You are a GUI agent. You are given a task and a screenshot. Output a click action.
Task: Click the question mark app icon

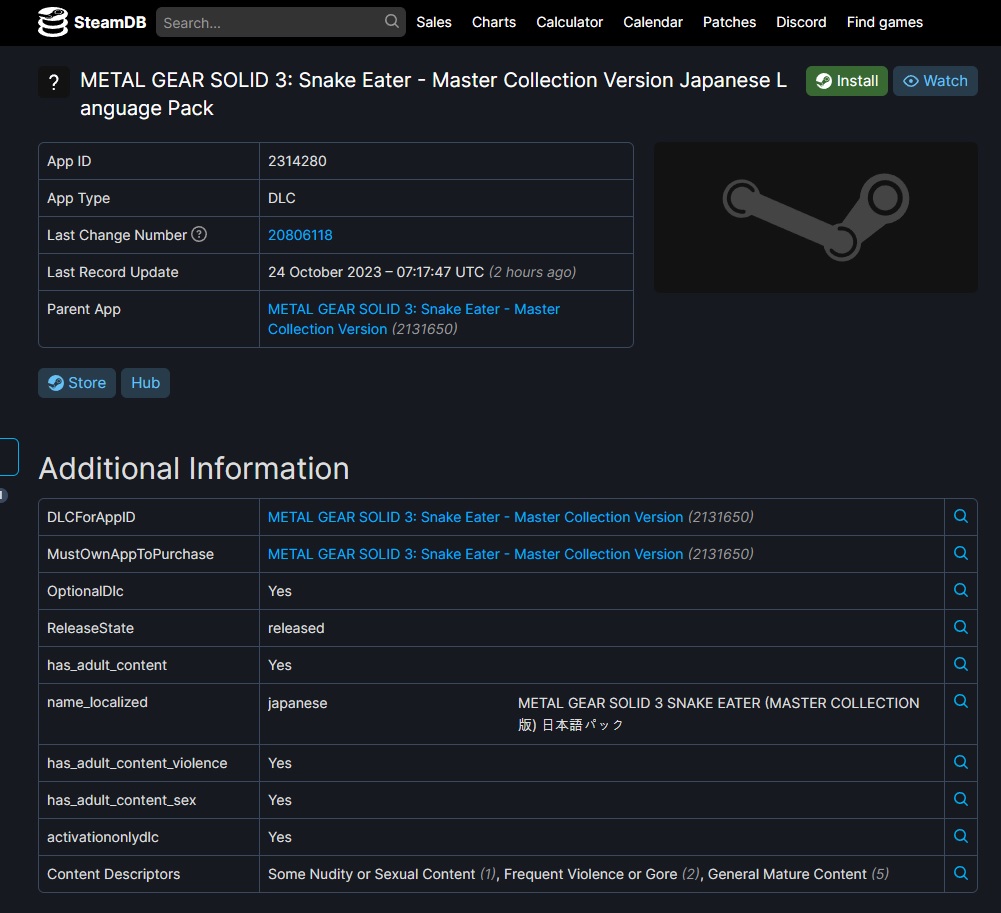pos(54,83)
